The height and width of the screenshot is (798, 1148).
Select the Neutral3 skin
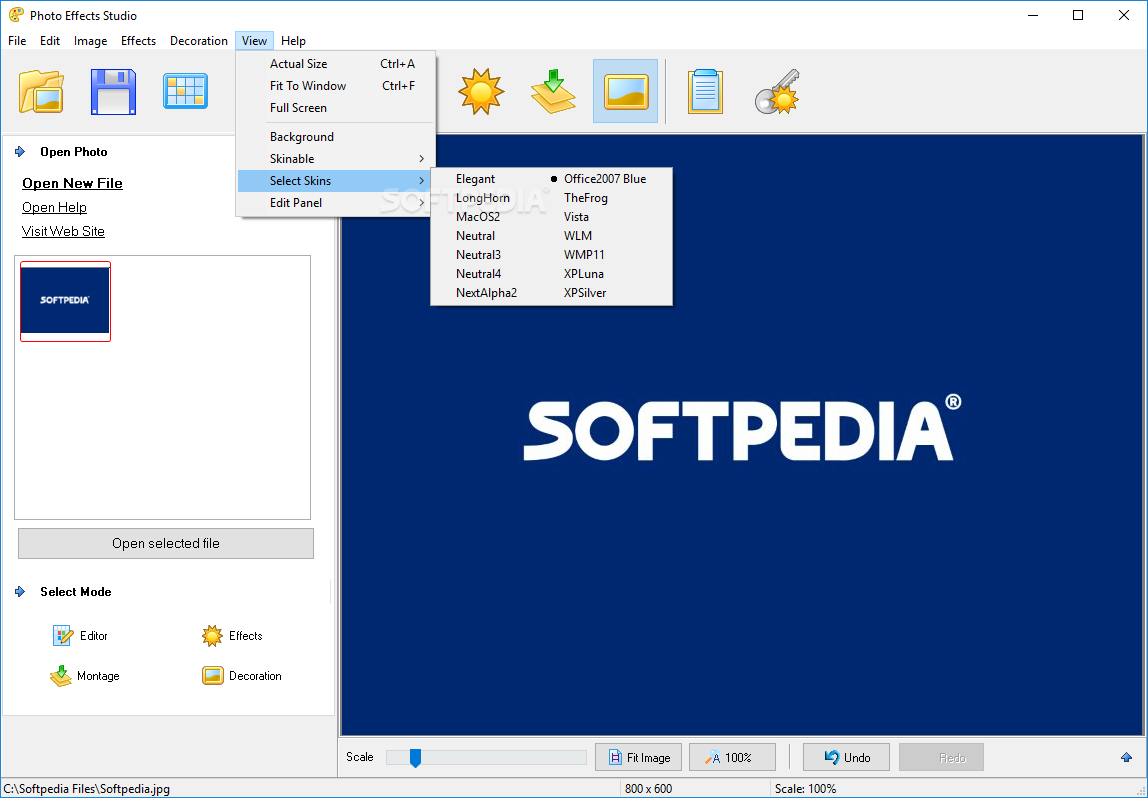point(478,255)
